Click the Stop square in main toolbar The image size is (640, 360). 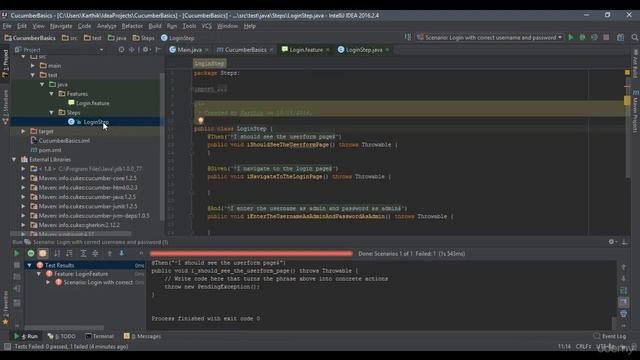click(606, 37)
